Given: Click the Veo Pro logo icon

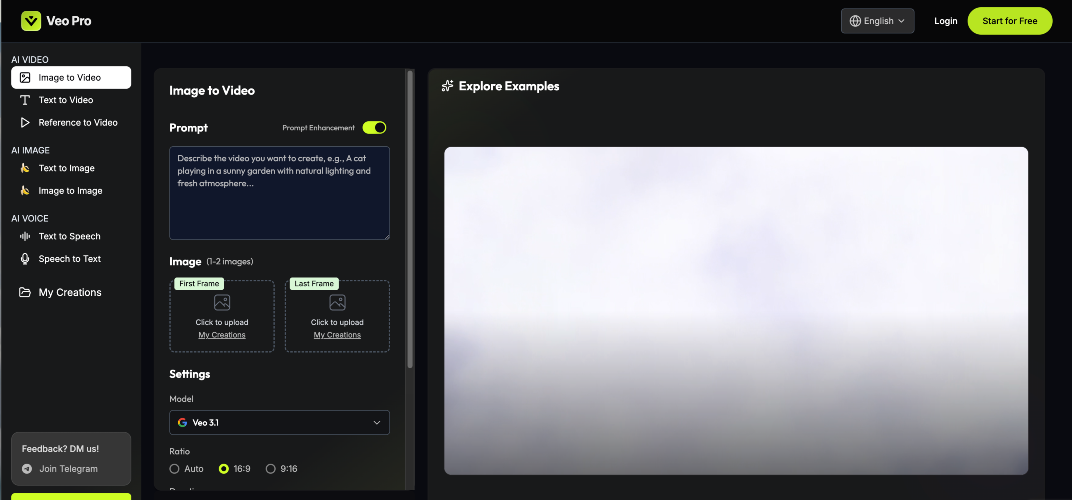Looking at the screenshot, I should (x=31, y=21).
